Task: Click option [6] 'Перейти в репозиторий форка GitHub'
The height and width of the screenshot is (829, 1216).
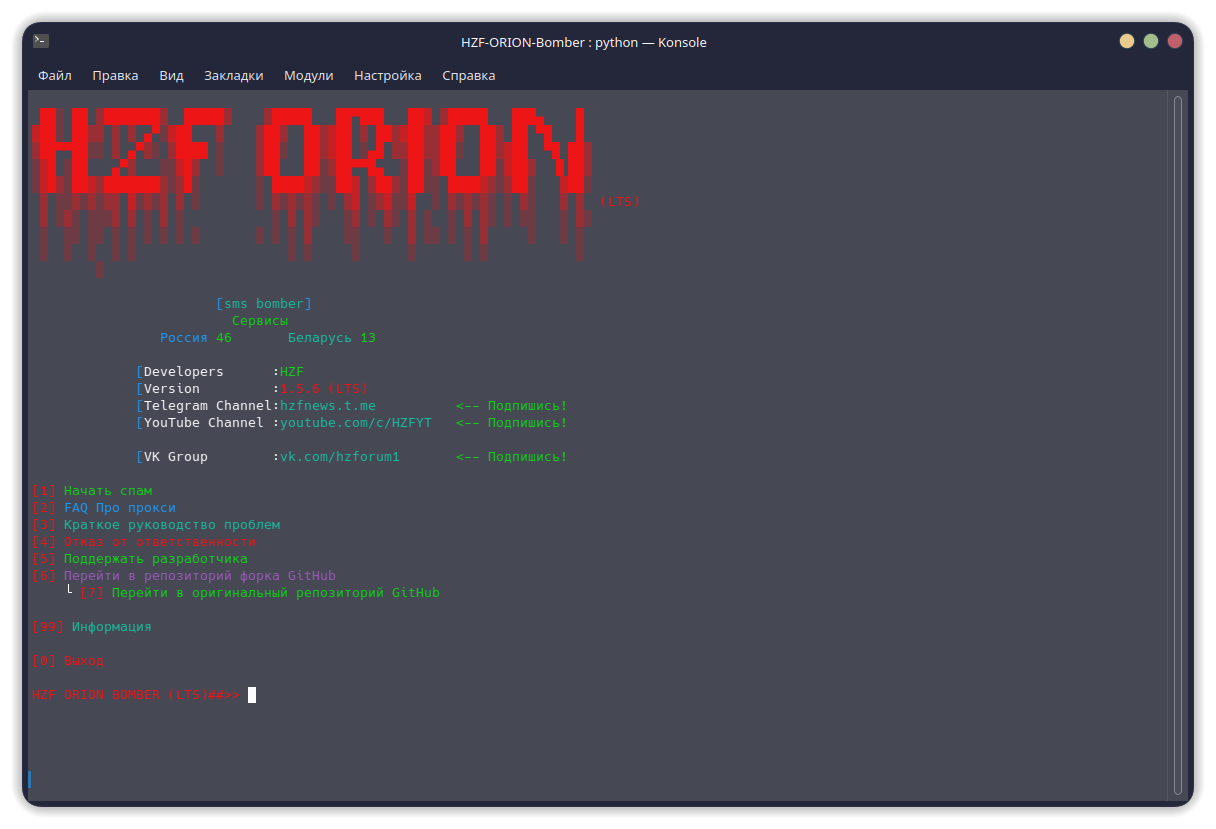Action: tap(184, 575)
